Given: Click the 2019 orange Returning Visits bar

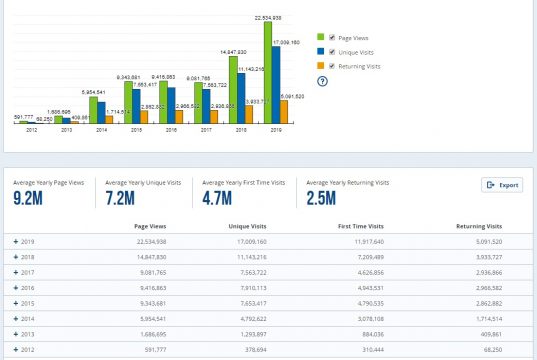Looking at the screenshot, I should (284, 112).
